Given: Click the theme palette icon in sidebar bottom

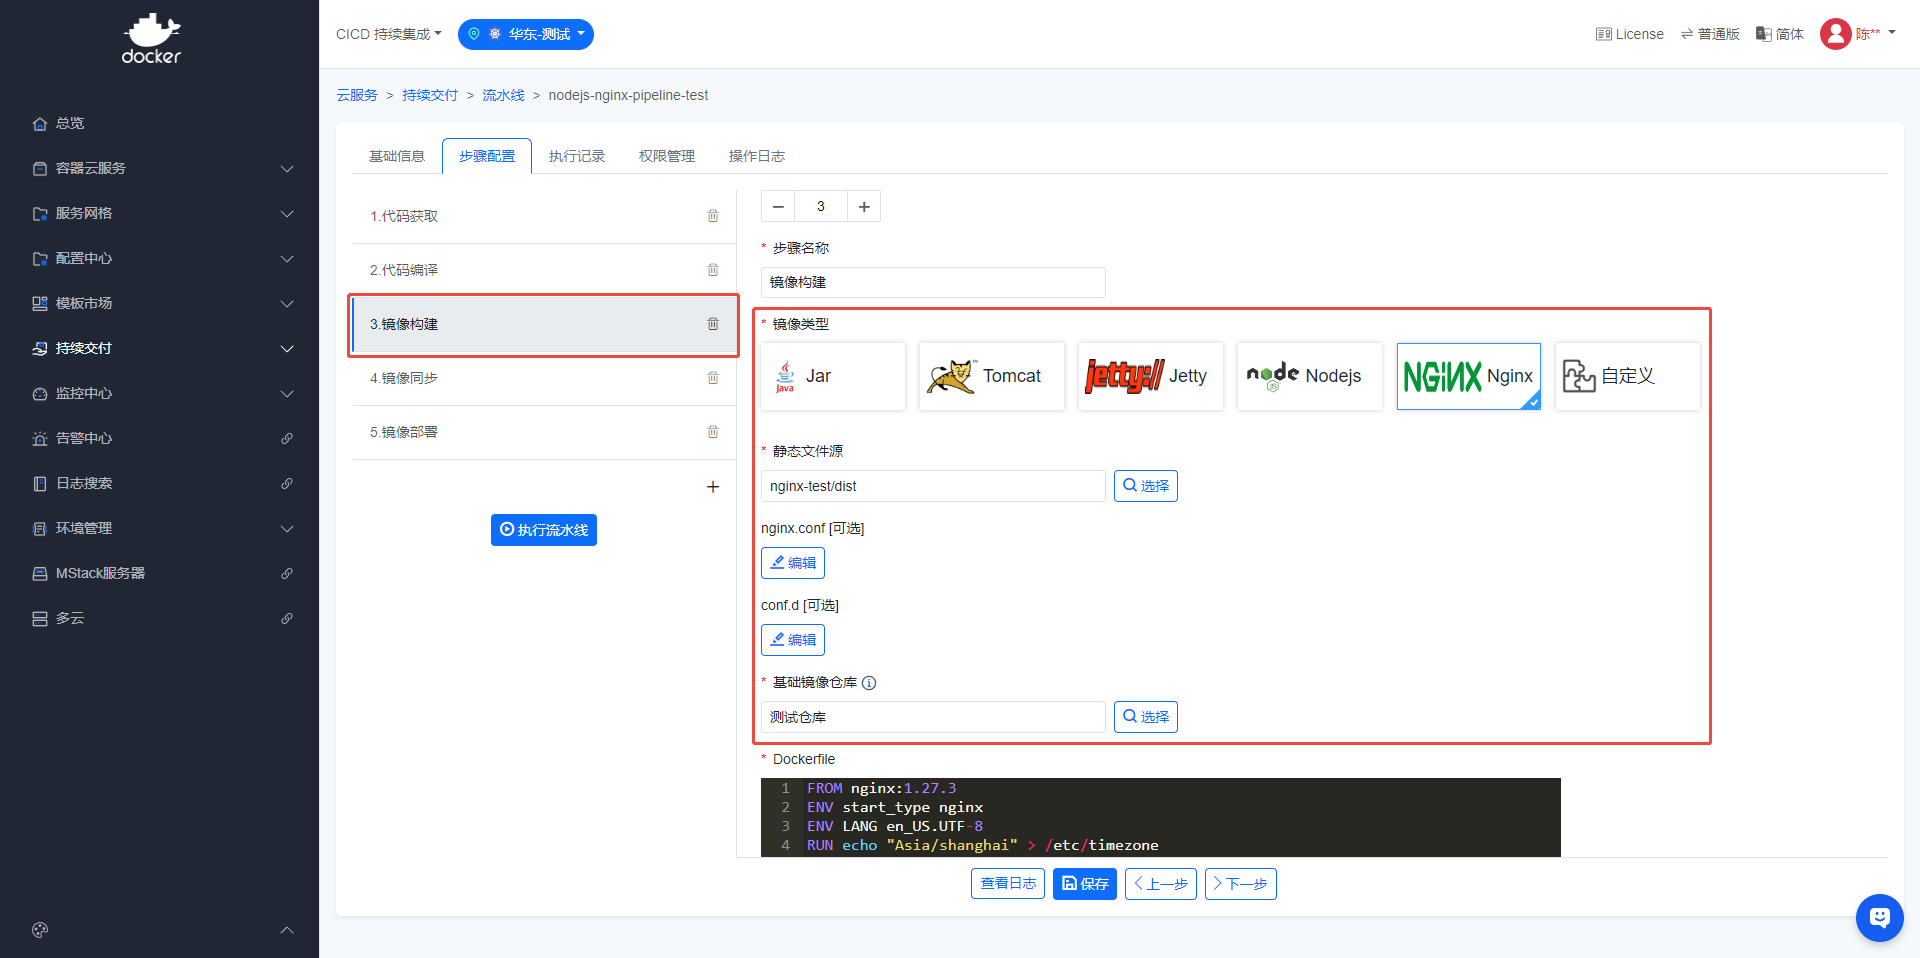Looking at the screenshot, I should pyautogui.click(x=40, y=930).
